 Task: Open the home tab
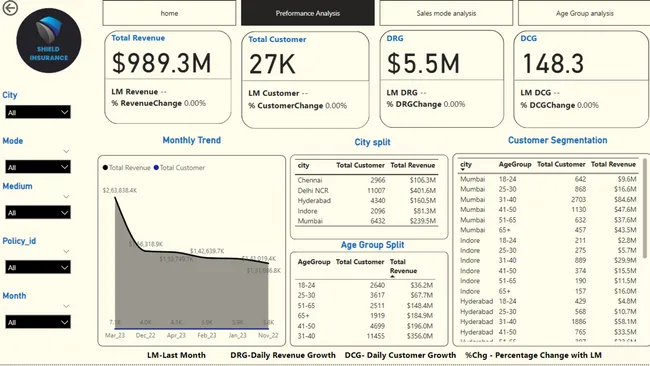(169, 13)
